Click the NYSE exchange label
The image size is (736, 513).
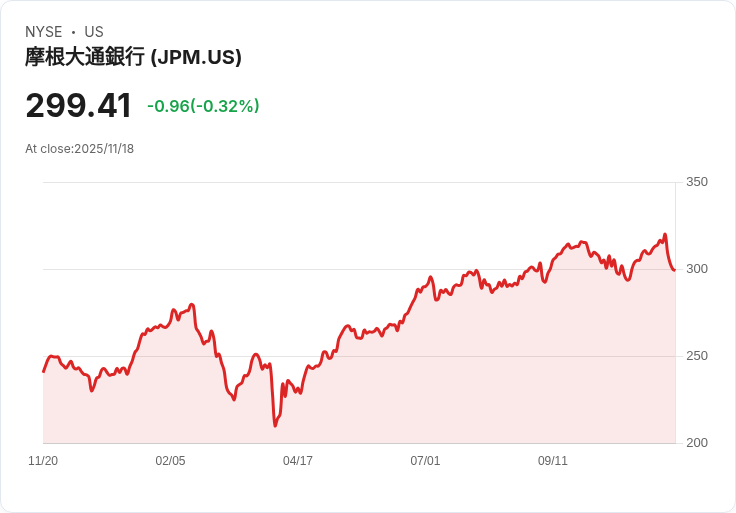[x=43, y=32]
